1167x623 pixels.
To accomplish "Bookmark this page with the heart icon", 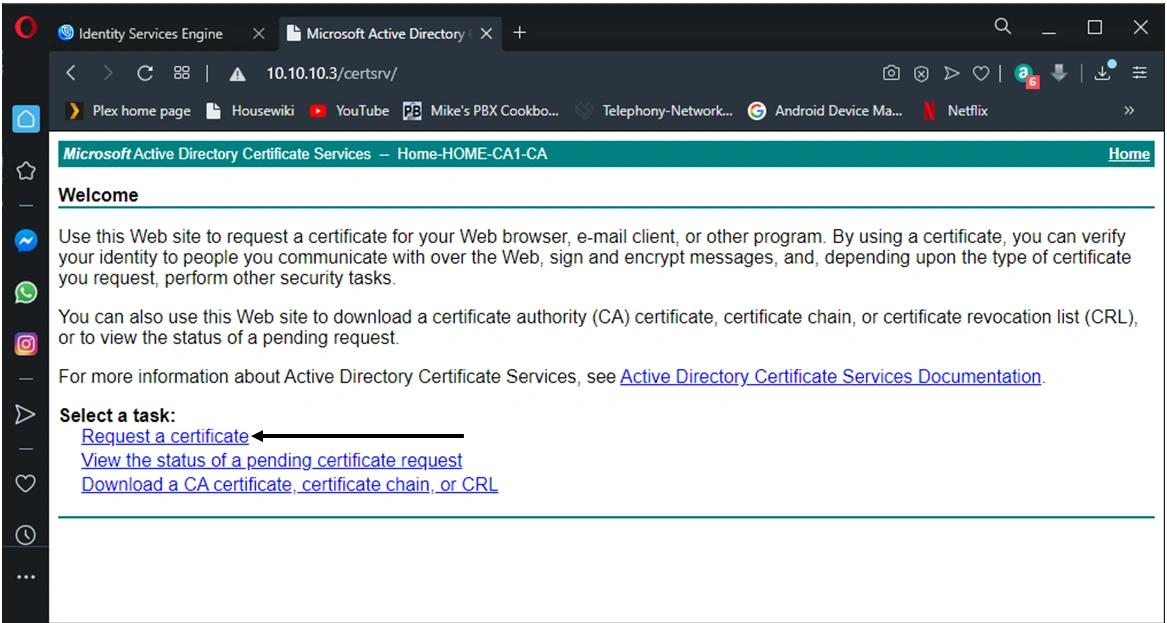I will click(981, 74).
